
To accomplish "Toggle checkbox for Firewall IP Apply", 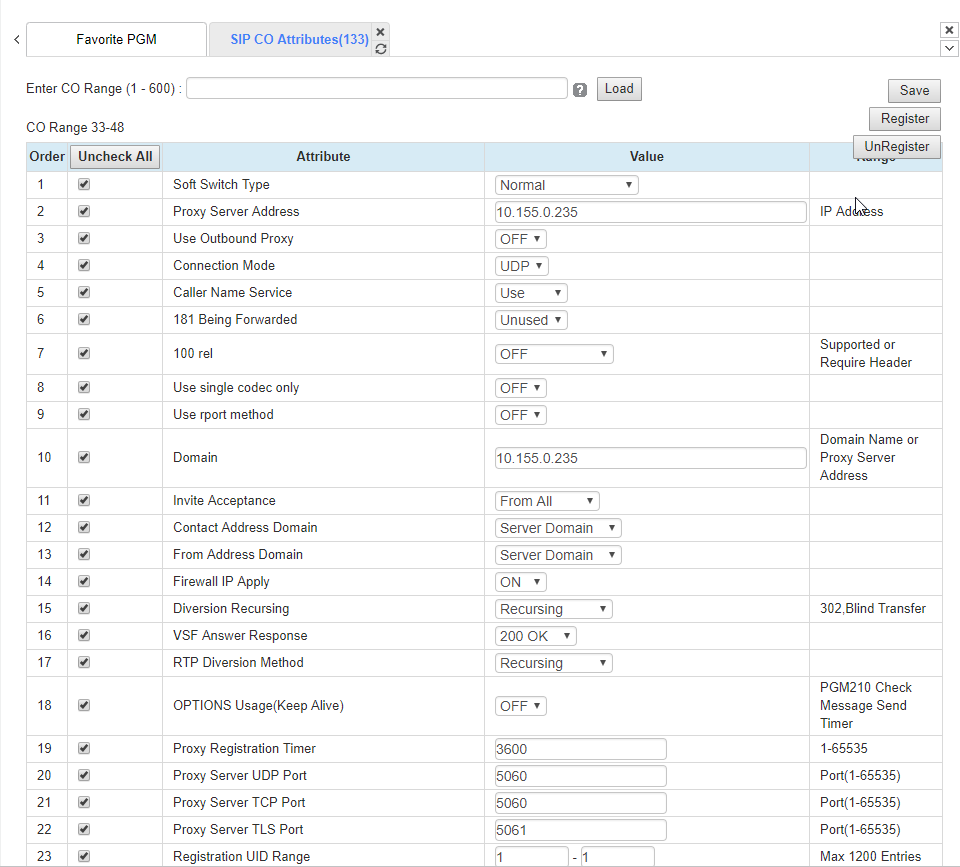I will coord(84,581).
